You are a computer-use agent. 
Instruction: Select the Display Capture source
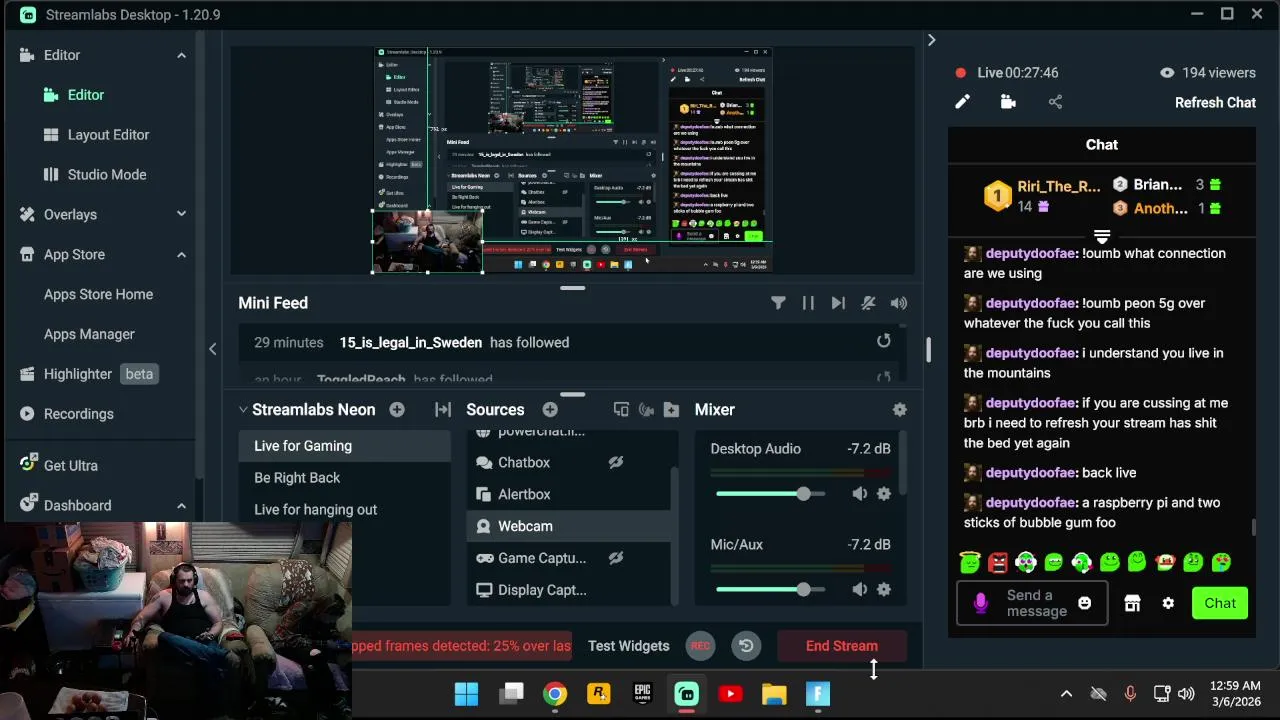point(569,590)
